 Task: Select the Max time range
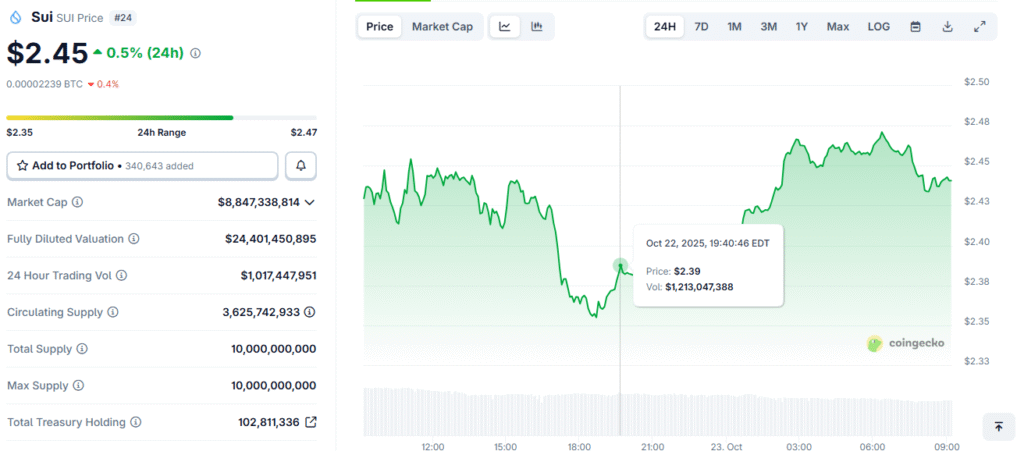(x=838, y=27)
